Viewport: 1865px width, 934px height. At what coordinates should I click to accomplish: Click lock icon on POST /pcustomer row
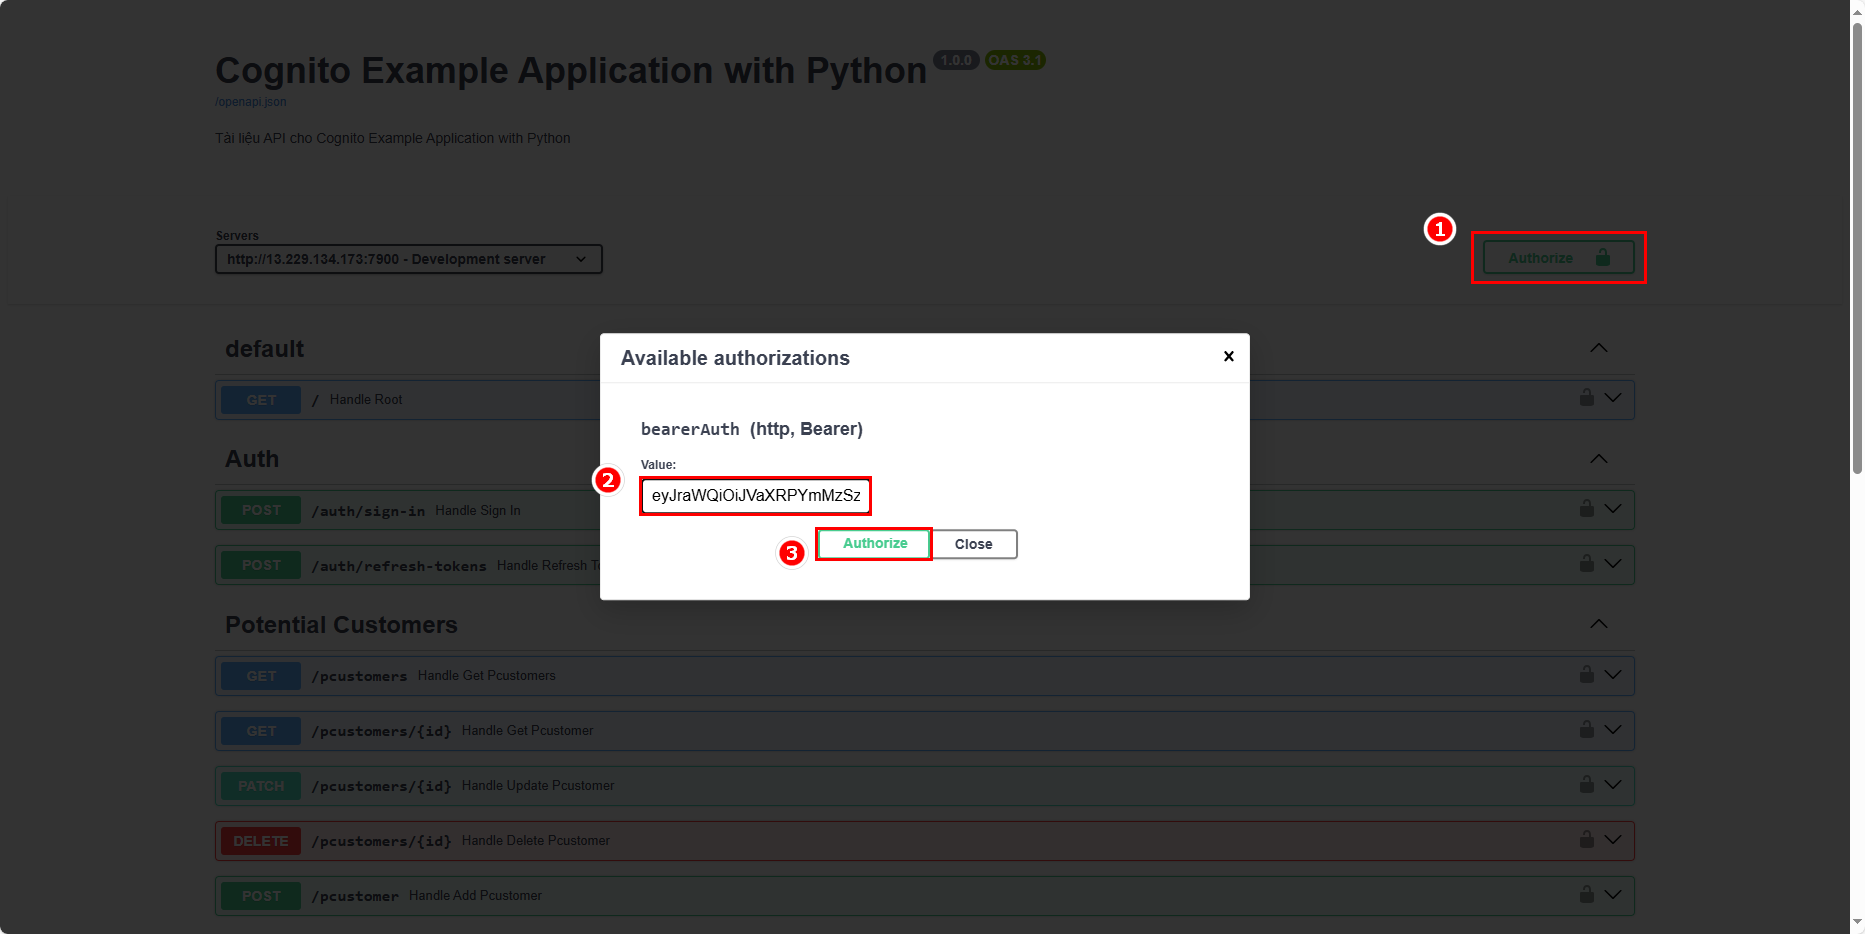pyautogui.click(x=1586, y=894)
